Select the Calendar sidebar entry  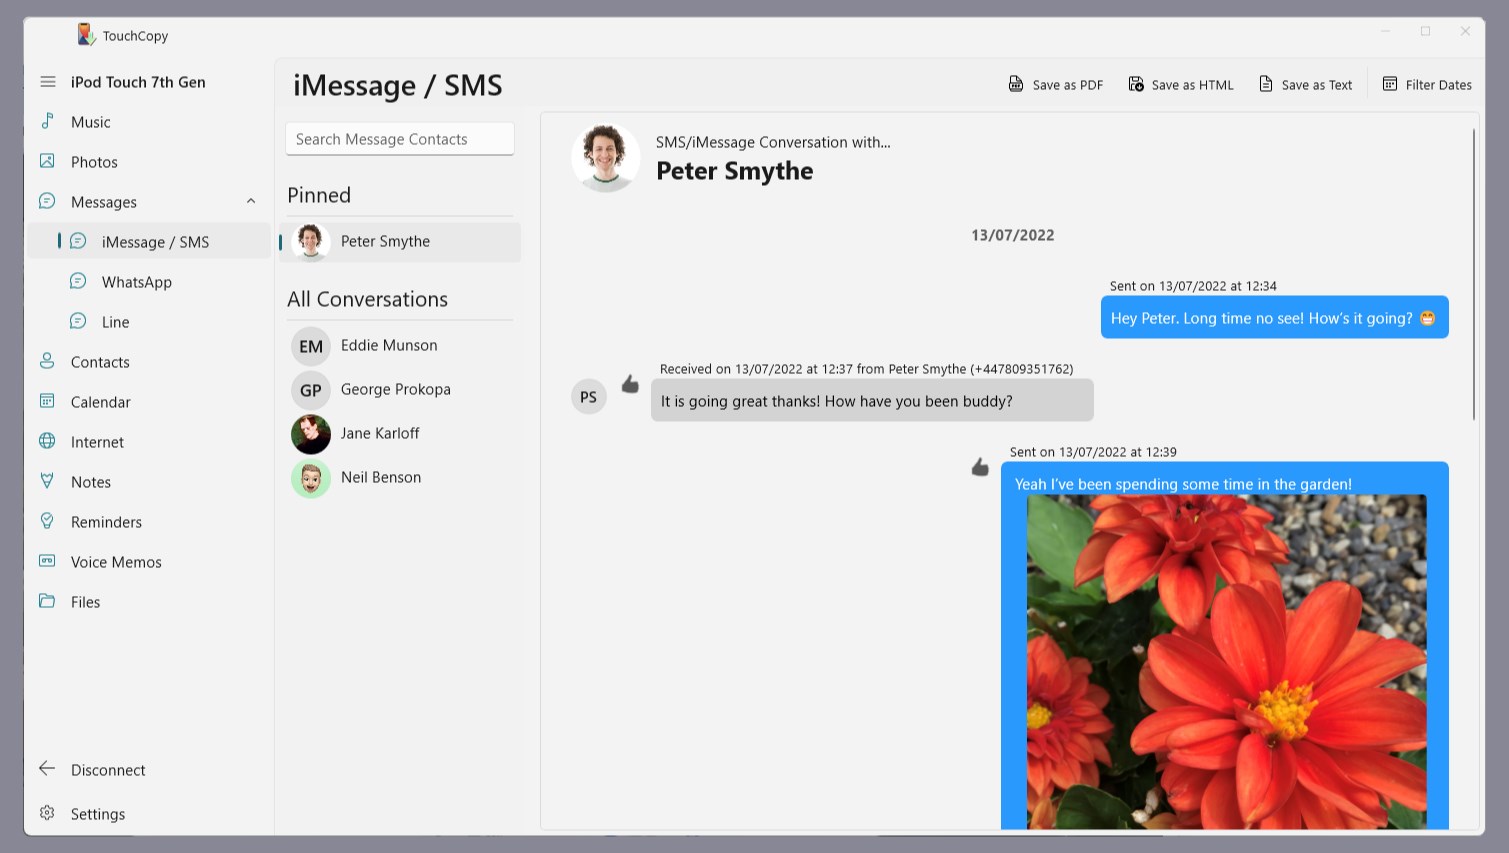coord(148,402)
